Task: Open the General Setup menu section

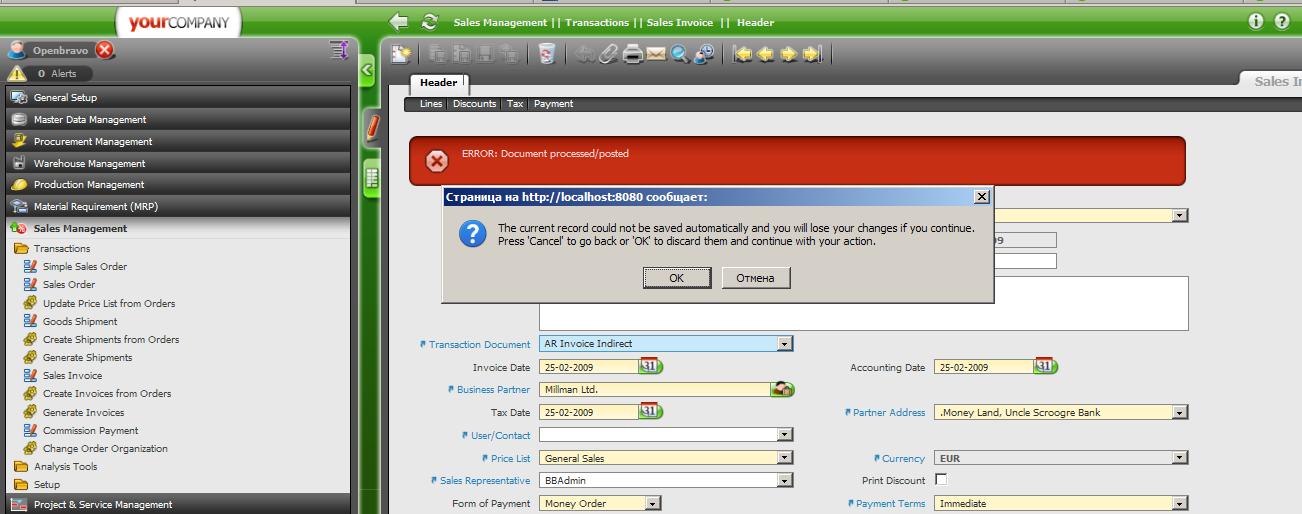Action: pyautogui.click(x=178, y=98)
